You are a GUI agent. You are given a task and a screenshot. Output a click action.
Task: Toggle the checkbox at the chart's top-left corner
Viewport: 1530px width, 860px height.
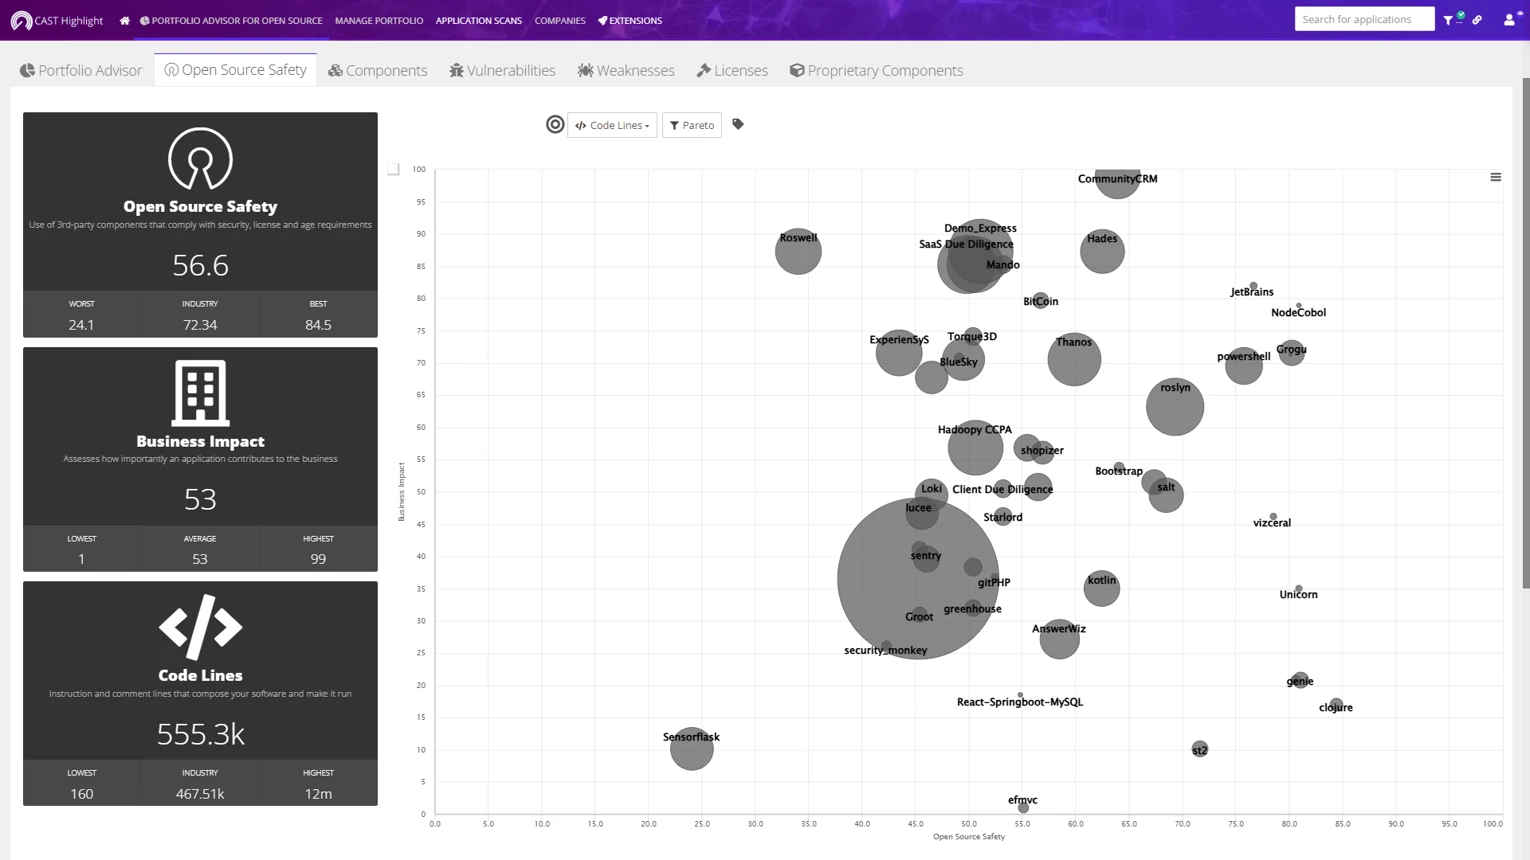click(x=393, y=168)
